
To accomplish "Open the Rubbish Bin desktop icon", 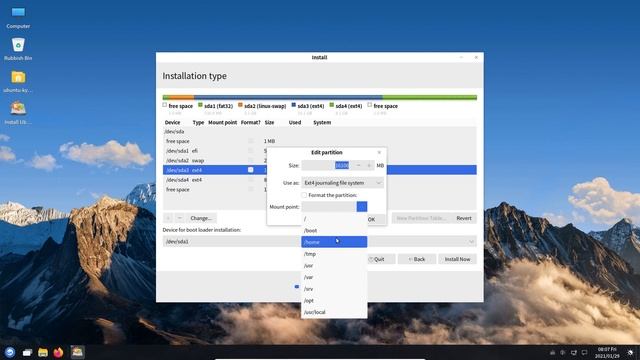I will pos(18,49).
